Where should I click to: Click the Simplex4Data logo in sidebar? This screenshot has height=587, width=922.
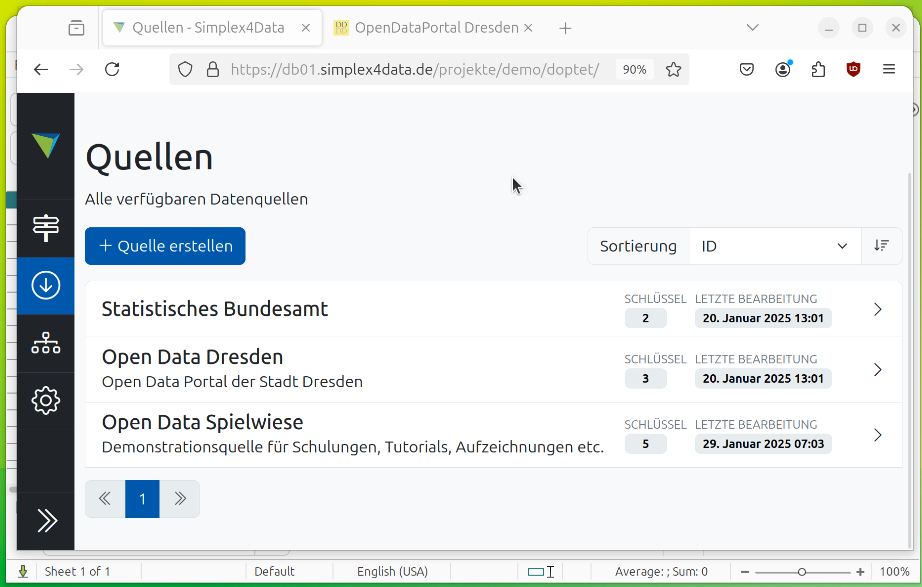coord(46,145)
